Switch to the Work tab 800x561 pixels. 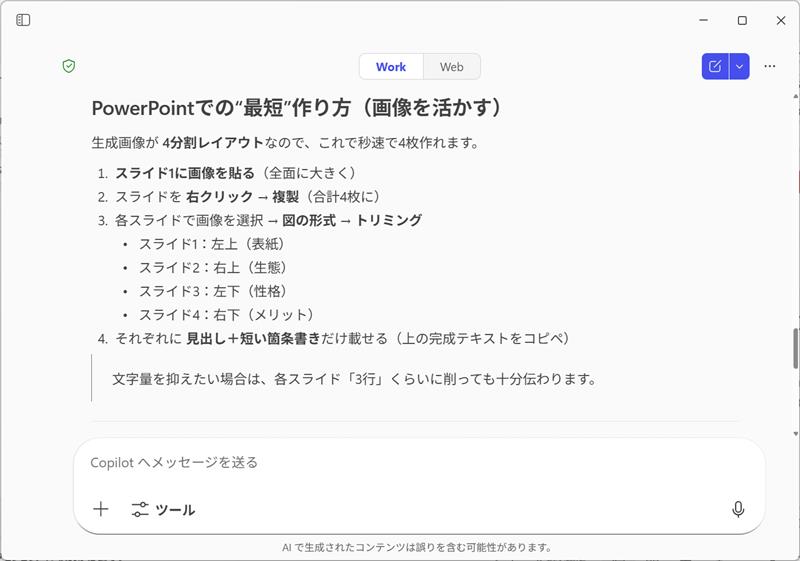click(391, 67)
